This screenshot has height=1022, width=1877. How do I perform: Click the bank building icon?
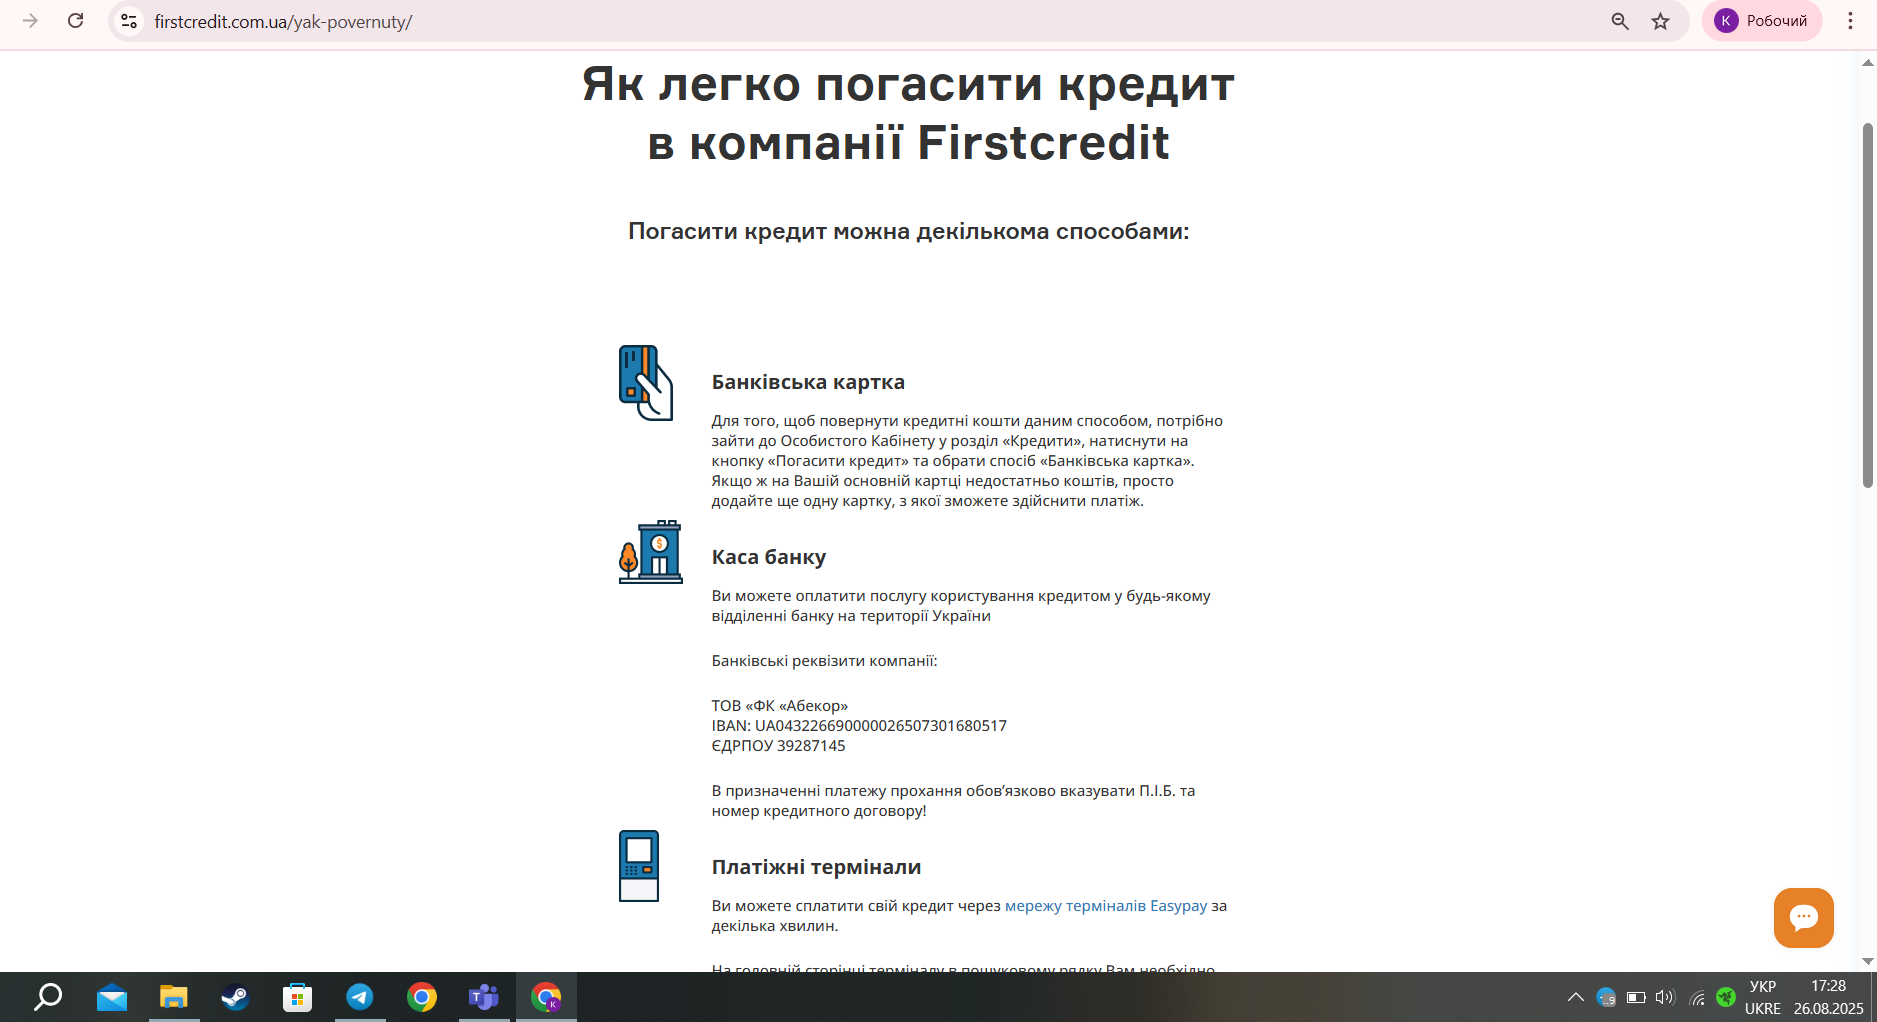(x=651, y=552)
